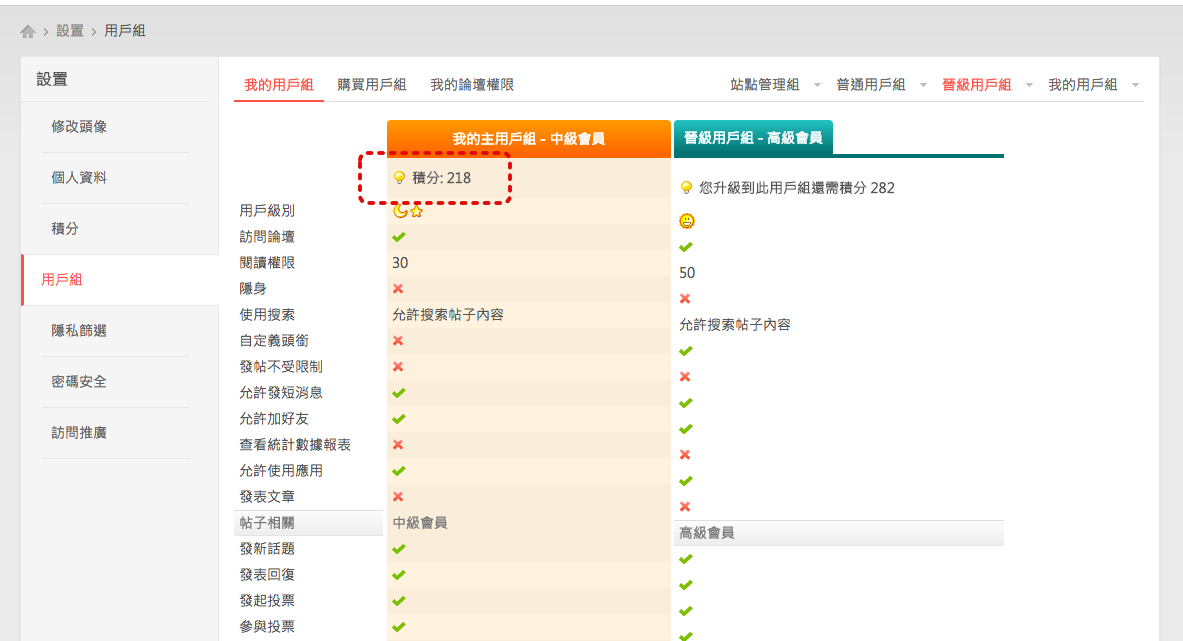
Task: Go to 訪問推廣 sidebar item
Action: click(x=79, y=433)
